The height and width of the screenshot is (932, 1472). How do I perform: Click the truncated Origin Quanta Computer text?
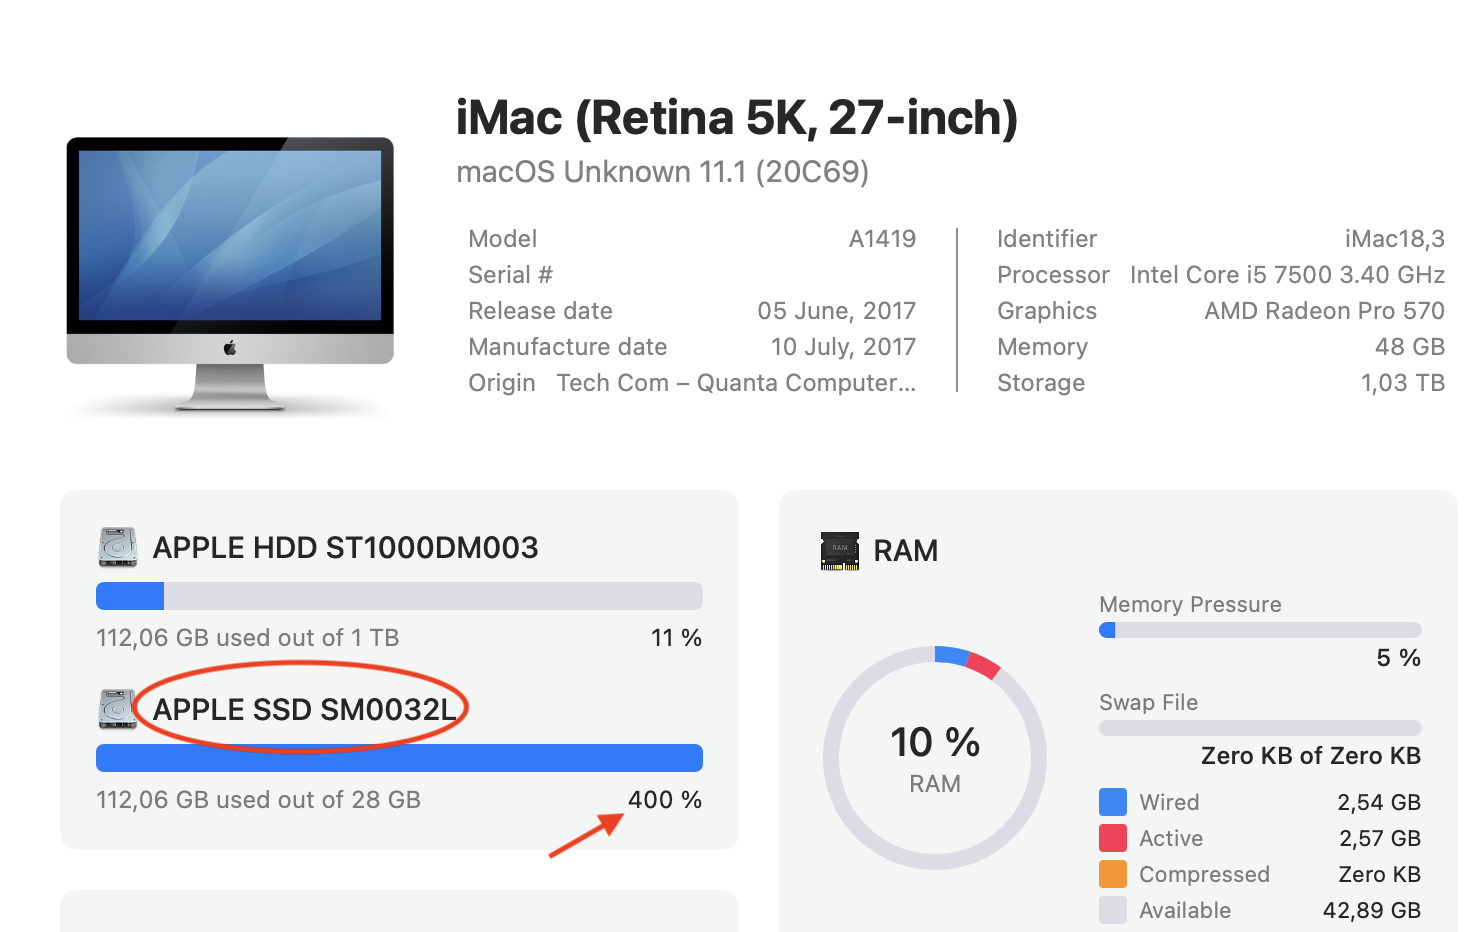point(736,383)
